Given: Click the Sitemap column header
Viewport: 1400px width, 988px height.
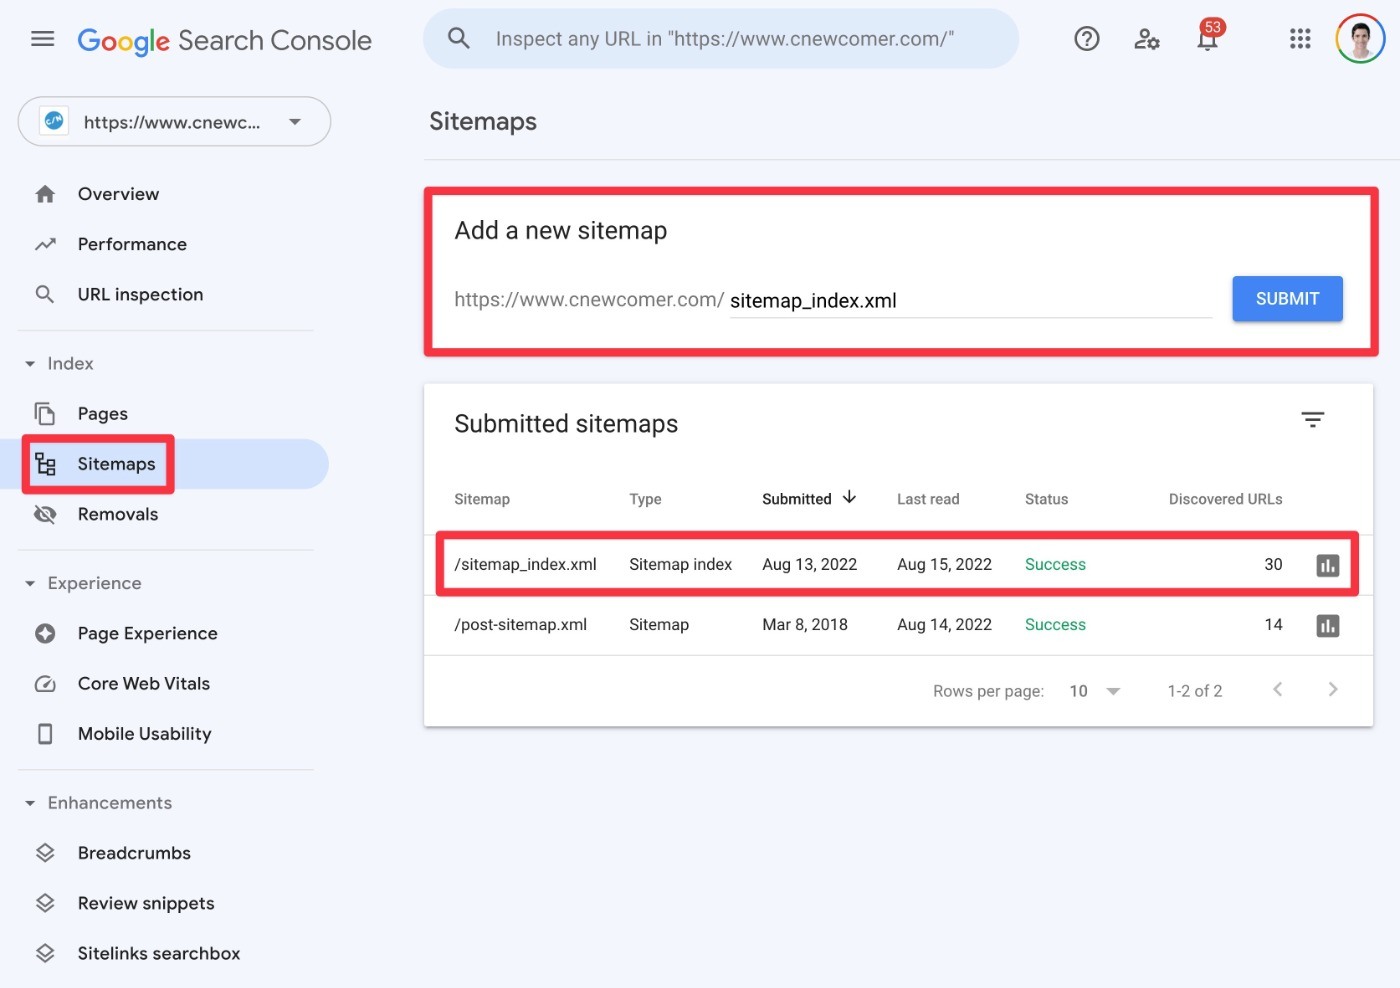Looking at the screenshot, I should [482, 499].
